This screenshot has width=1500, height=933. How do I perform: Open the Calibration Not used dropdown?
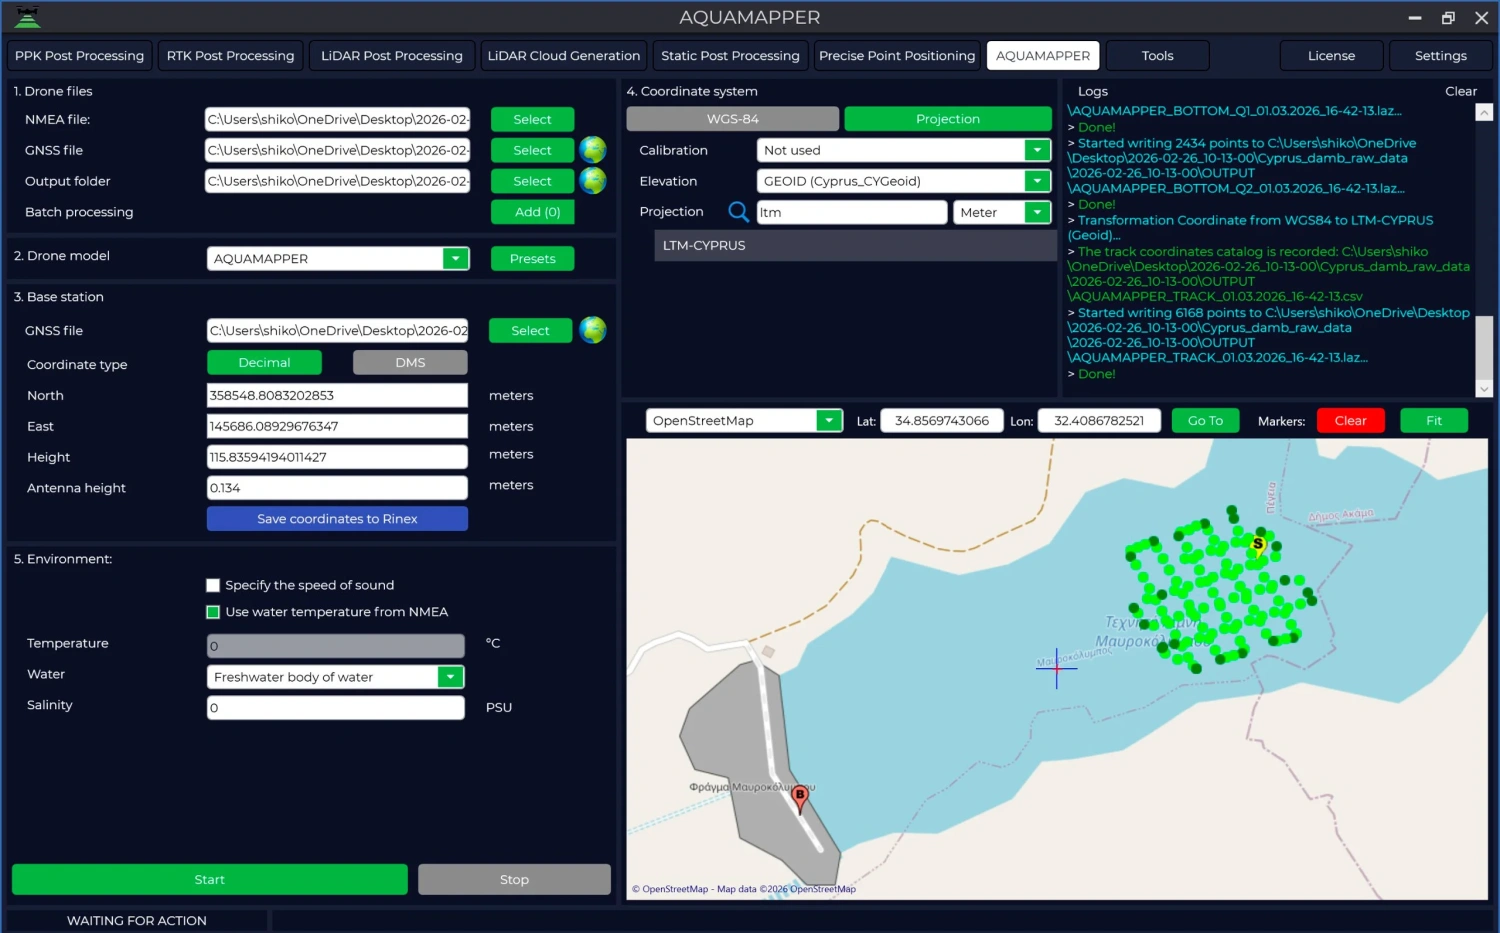(1038, 150)
